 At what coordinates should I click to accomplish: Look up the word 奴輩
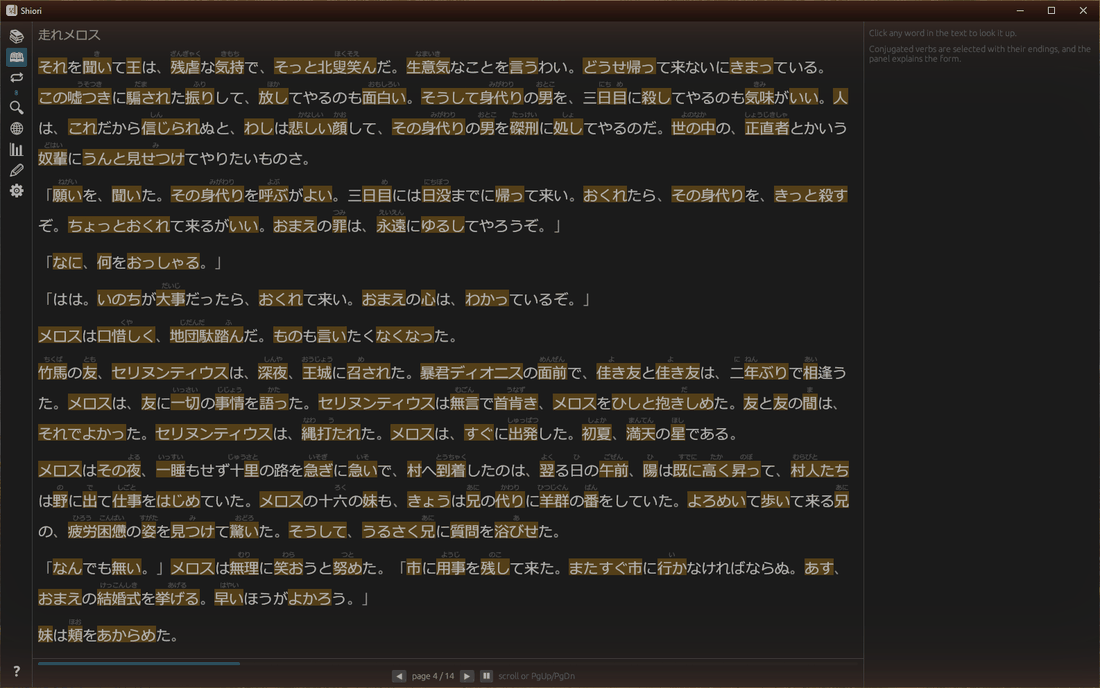[x=53, y=158]
